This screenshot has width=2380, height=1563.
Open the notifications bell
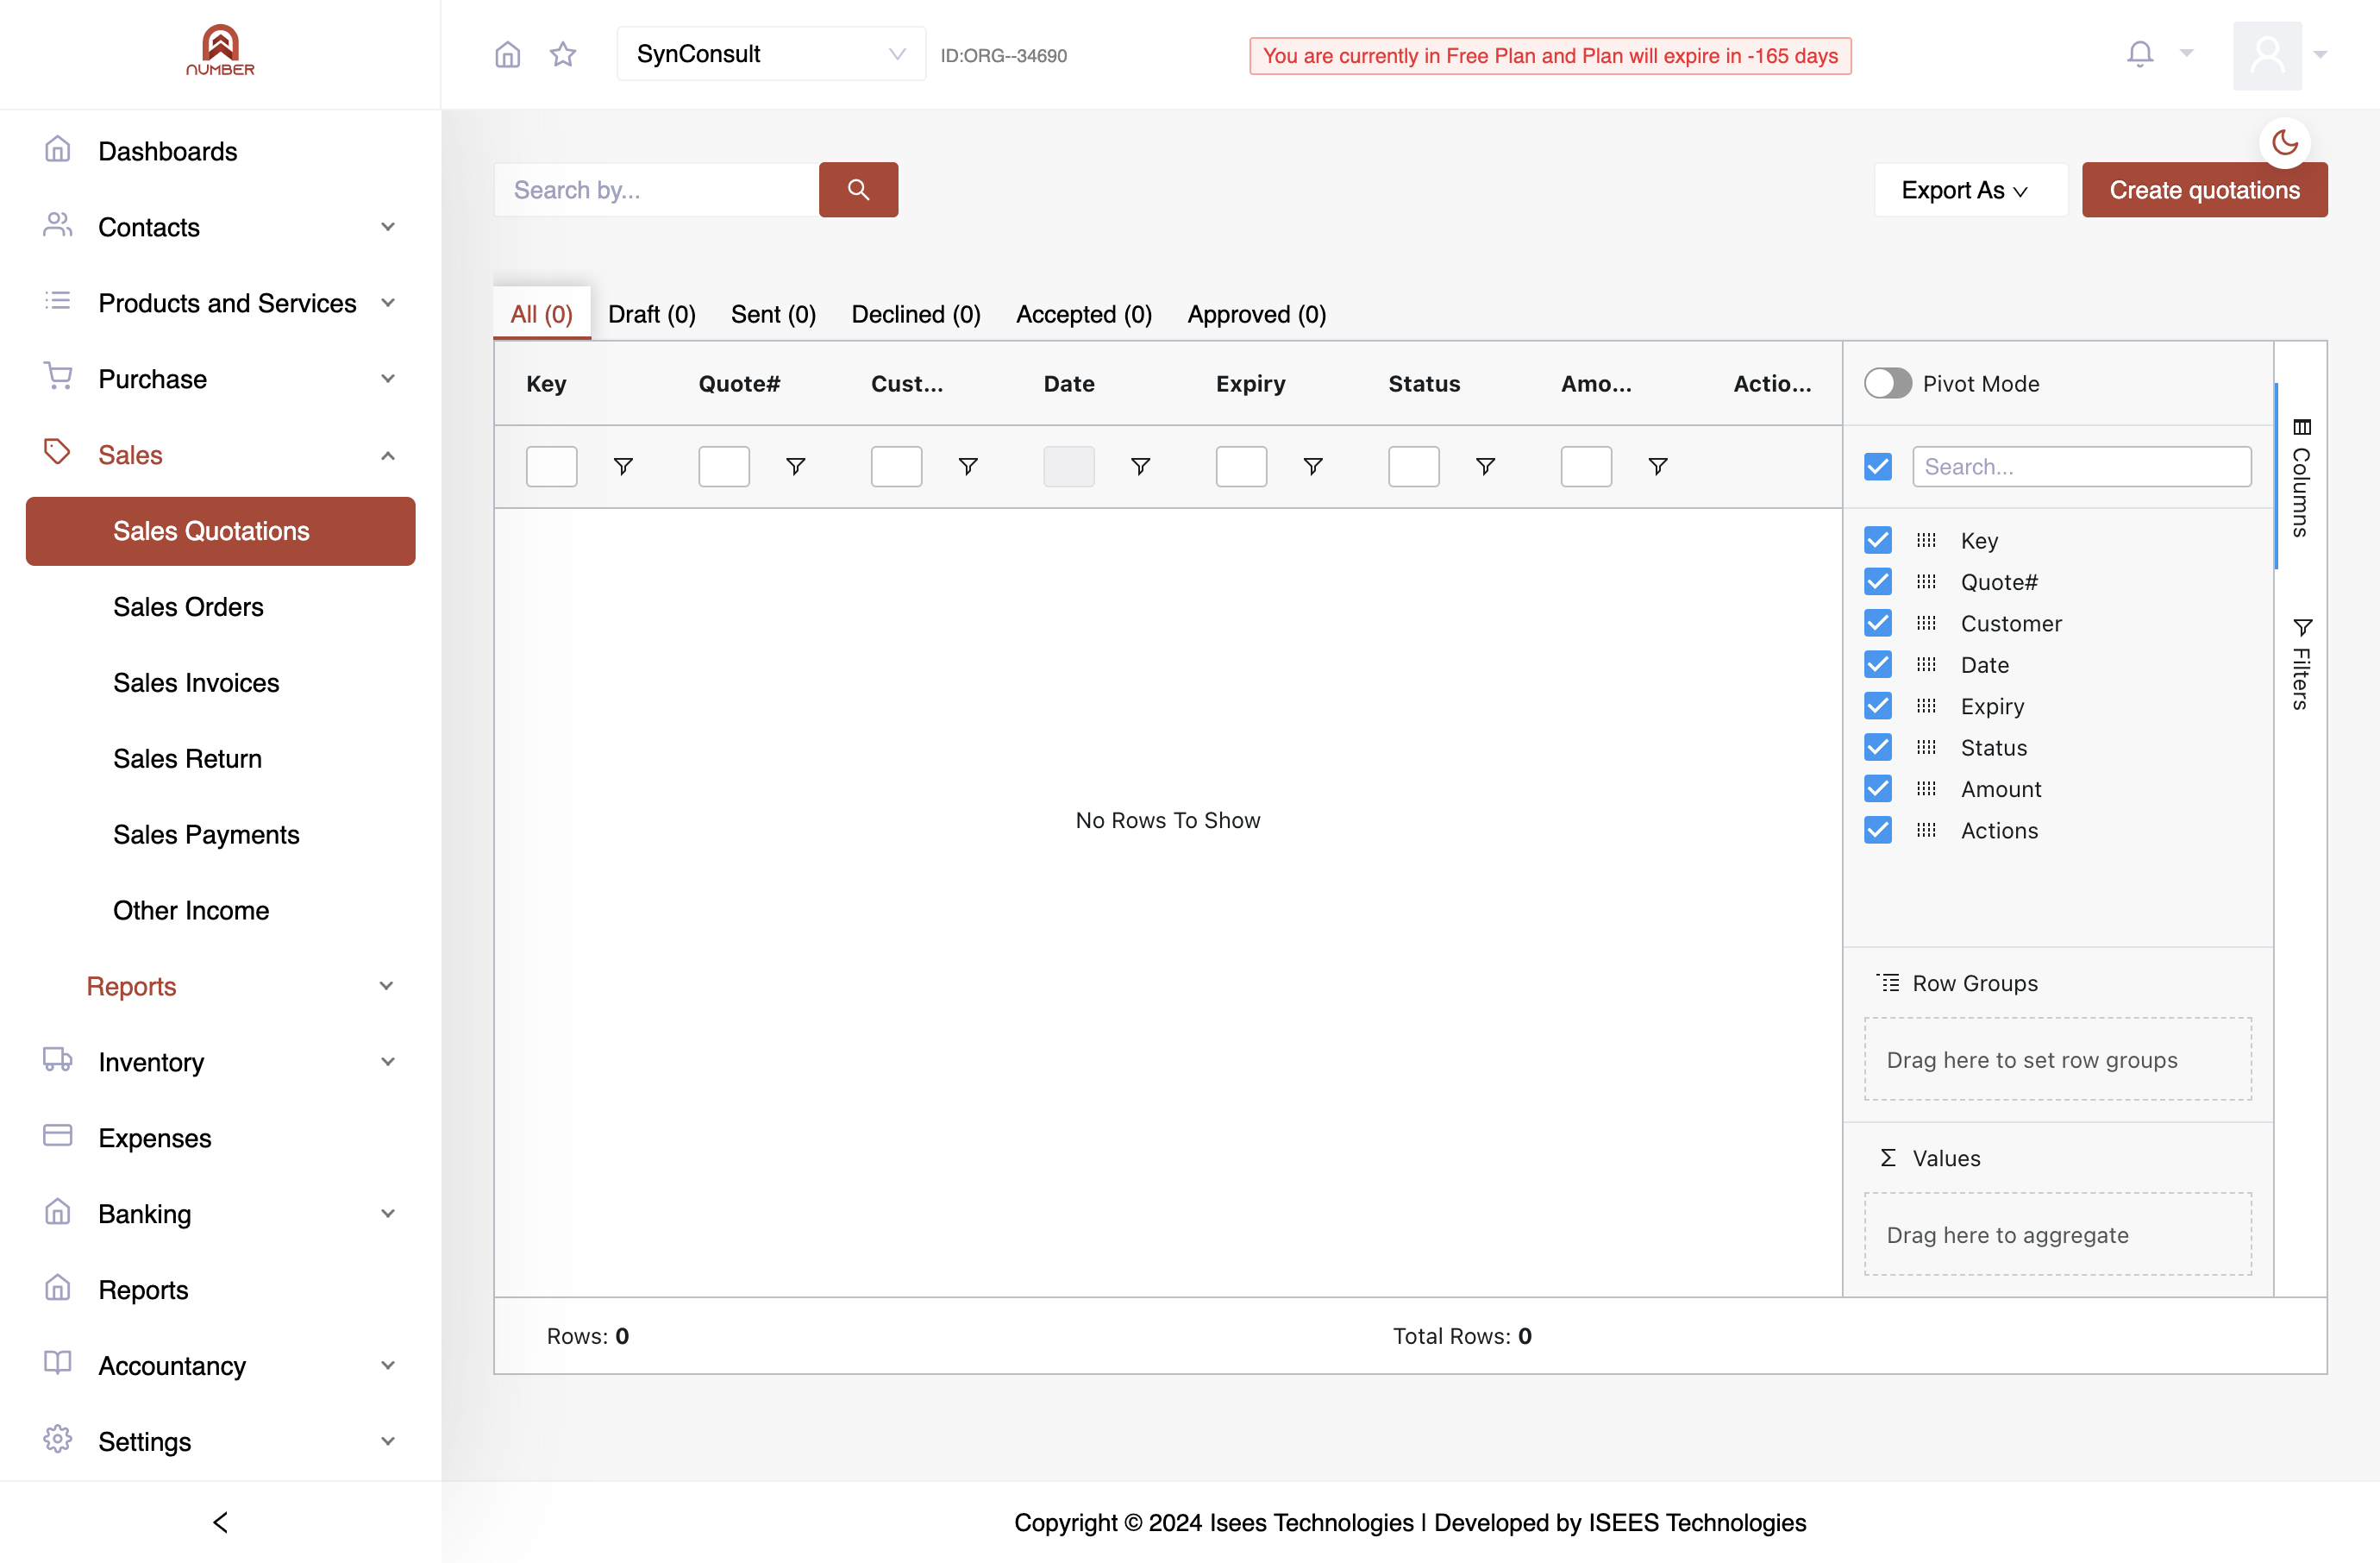click(x=2139, y=54)
